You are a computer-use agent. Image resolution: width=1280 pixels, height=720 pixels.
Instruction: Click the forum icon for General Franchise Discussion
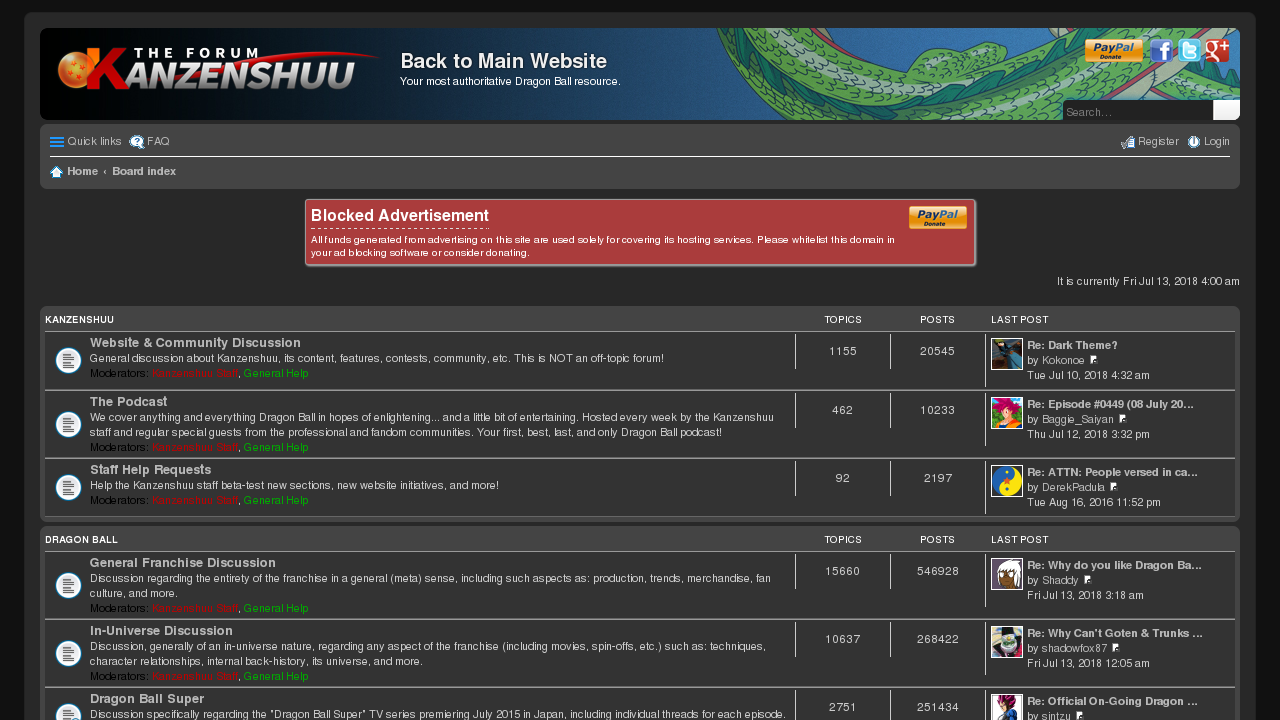68,585
